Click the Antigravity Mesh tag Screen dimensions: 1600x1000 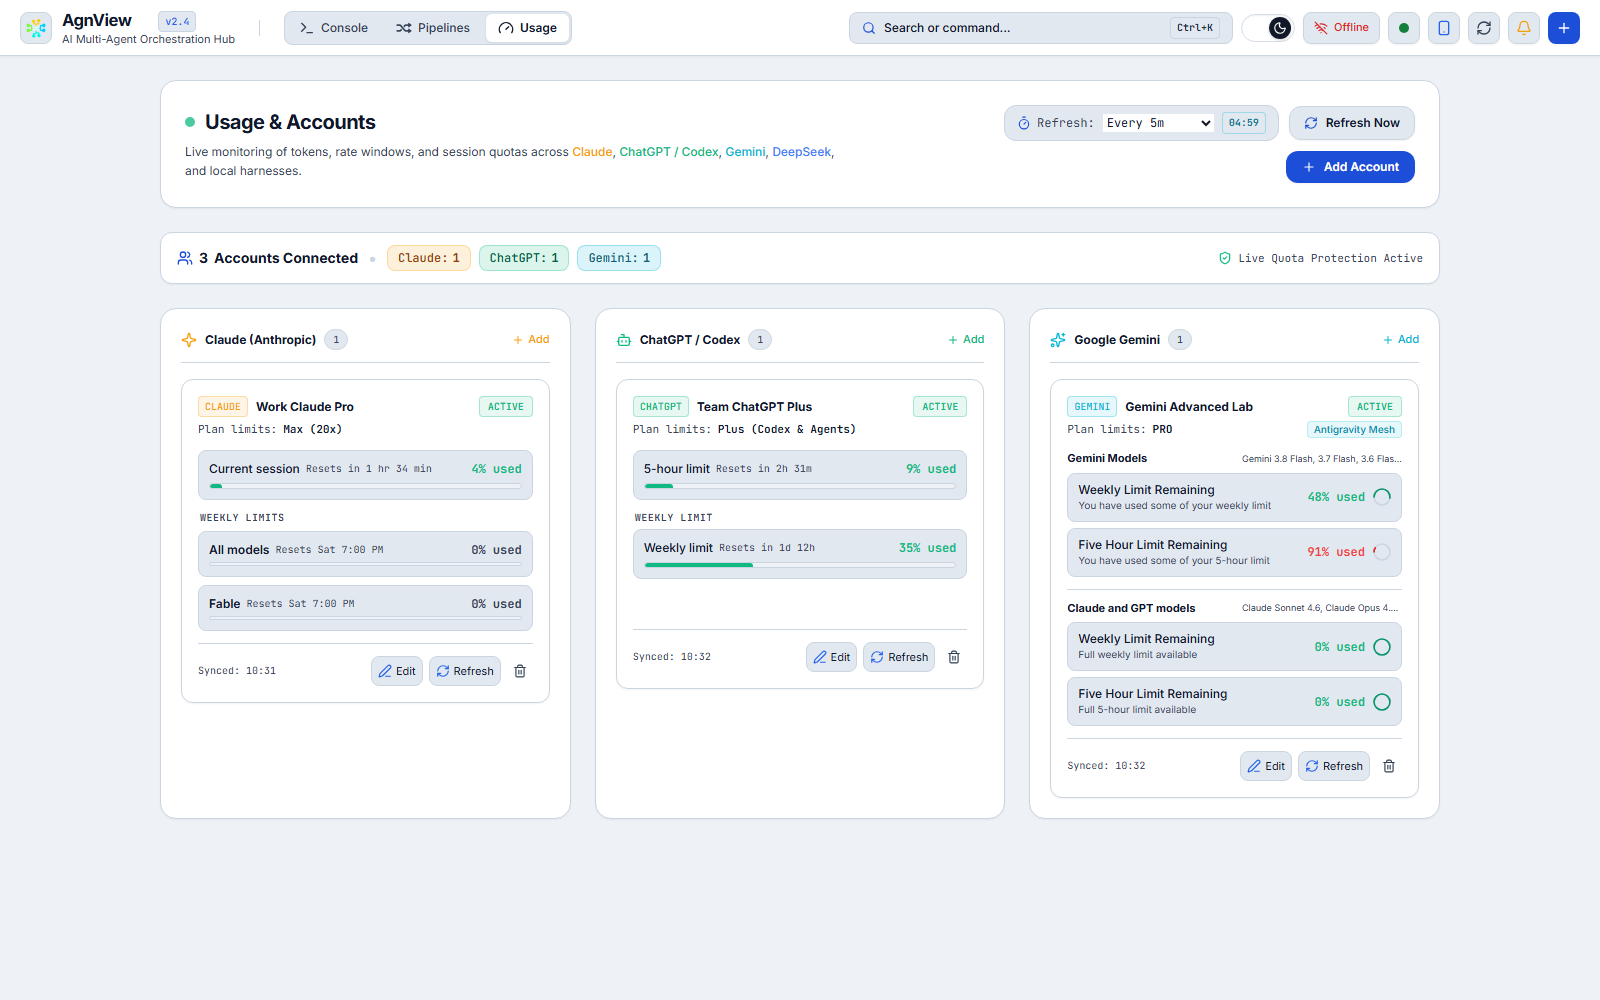(1354, 430)
